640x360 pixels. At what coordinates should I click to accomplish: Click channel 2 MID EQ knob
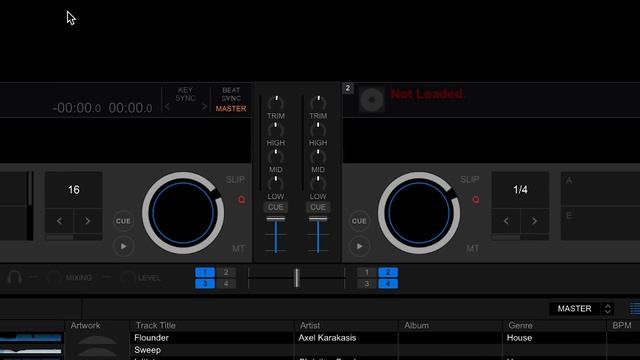318,157
